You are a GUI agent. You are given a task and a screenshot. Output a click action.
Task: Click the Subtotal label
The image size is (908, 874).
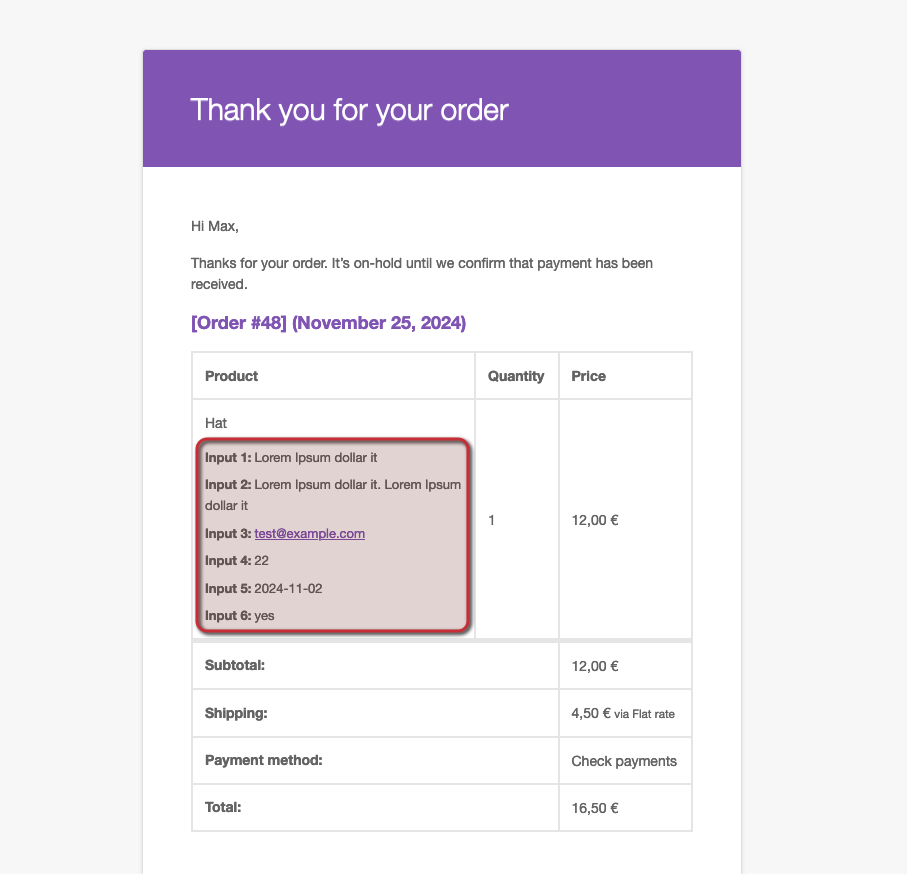tap(235, 665)
